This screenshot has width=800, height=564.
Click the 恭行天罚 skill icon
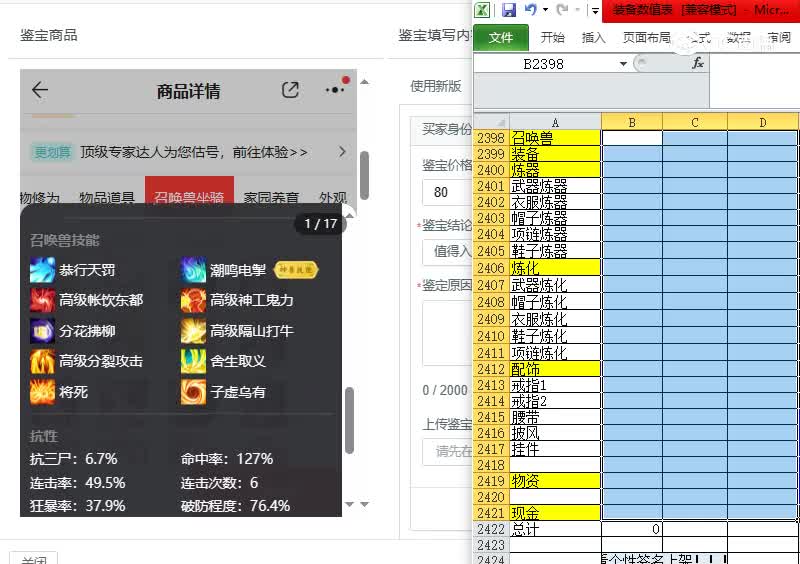point(42,270)
